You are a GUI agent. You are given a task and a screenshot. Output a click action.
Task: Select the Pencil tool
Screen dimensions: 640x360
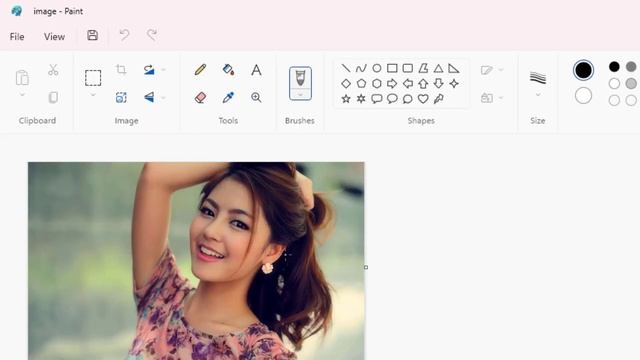click(x=200, y=70)
